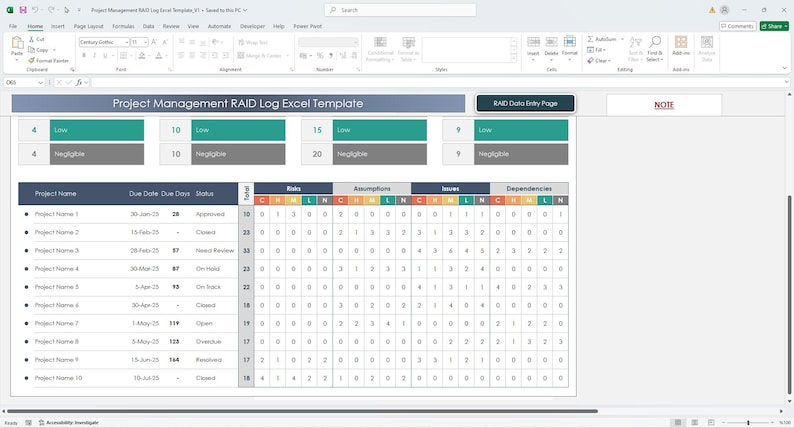Viewport: 794px width, 428px height.
Task: Click the Percent Style icon
Action: [x=320, y=56]
